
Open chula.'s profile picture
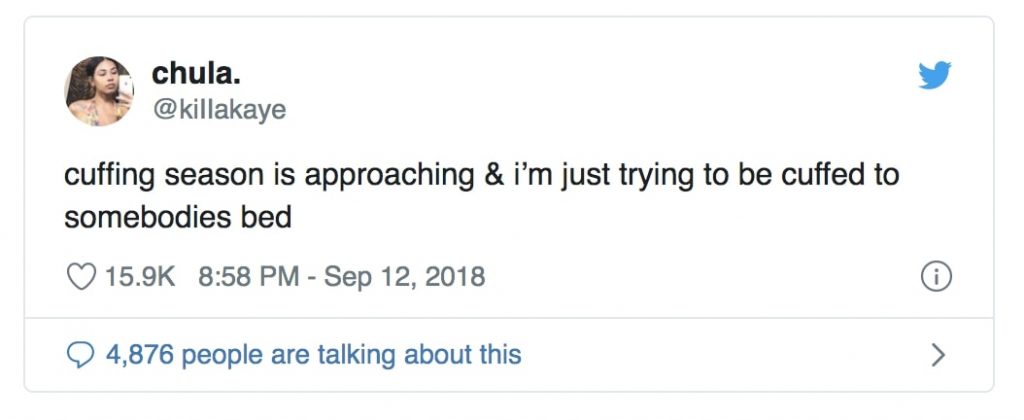99,91
